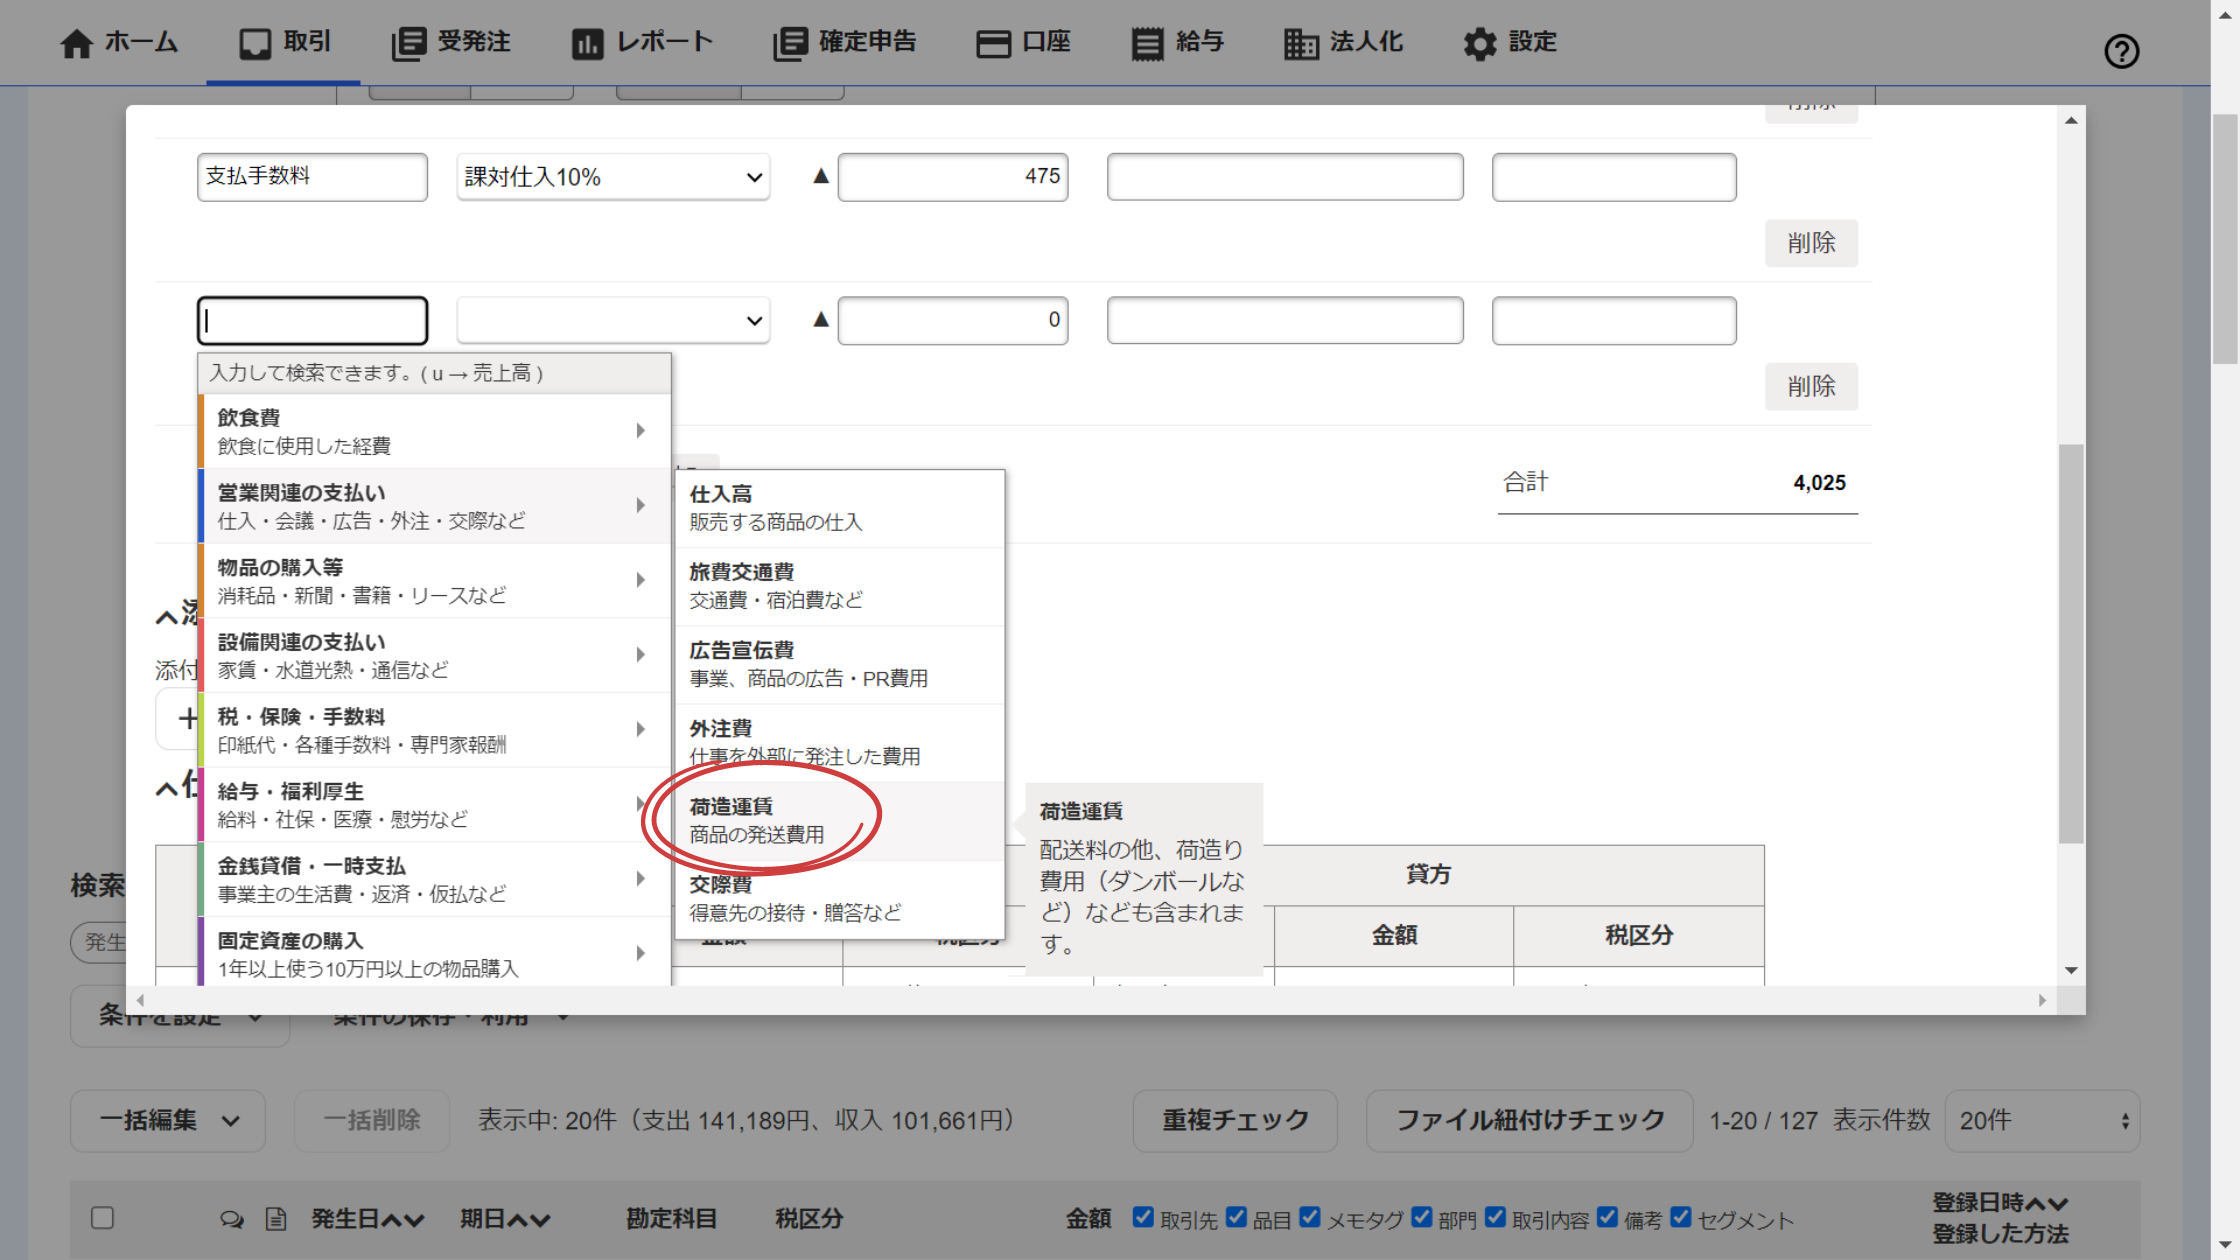Viewport: 2240px width, 1260px height.
Task: Click the Home house icon
Action: [x=76, y=43]
